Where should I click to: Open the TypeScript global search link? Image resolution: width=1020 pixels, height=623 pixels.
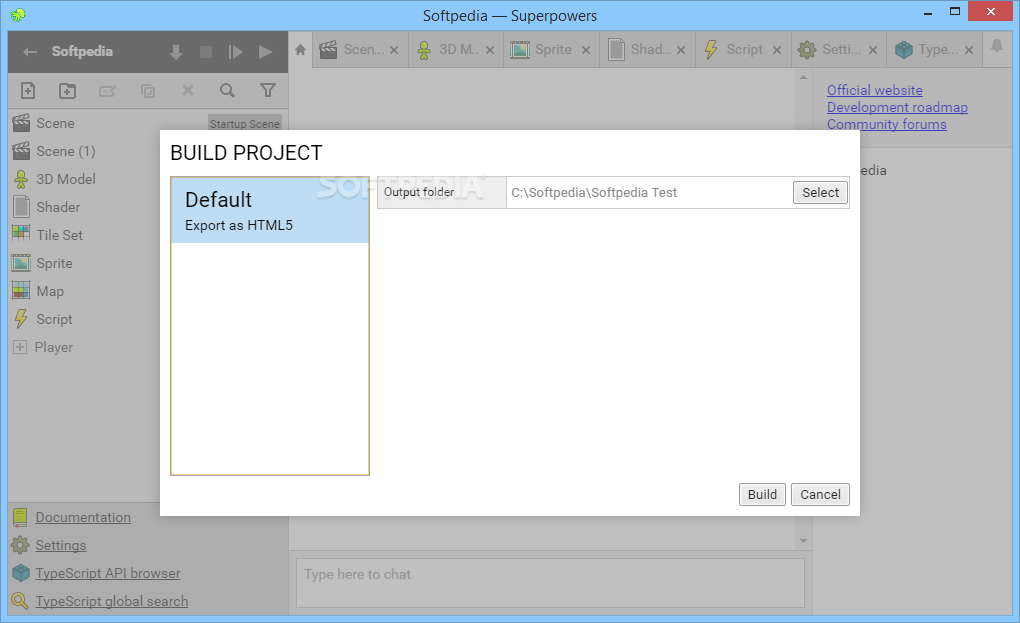(112, 601)
